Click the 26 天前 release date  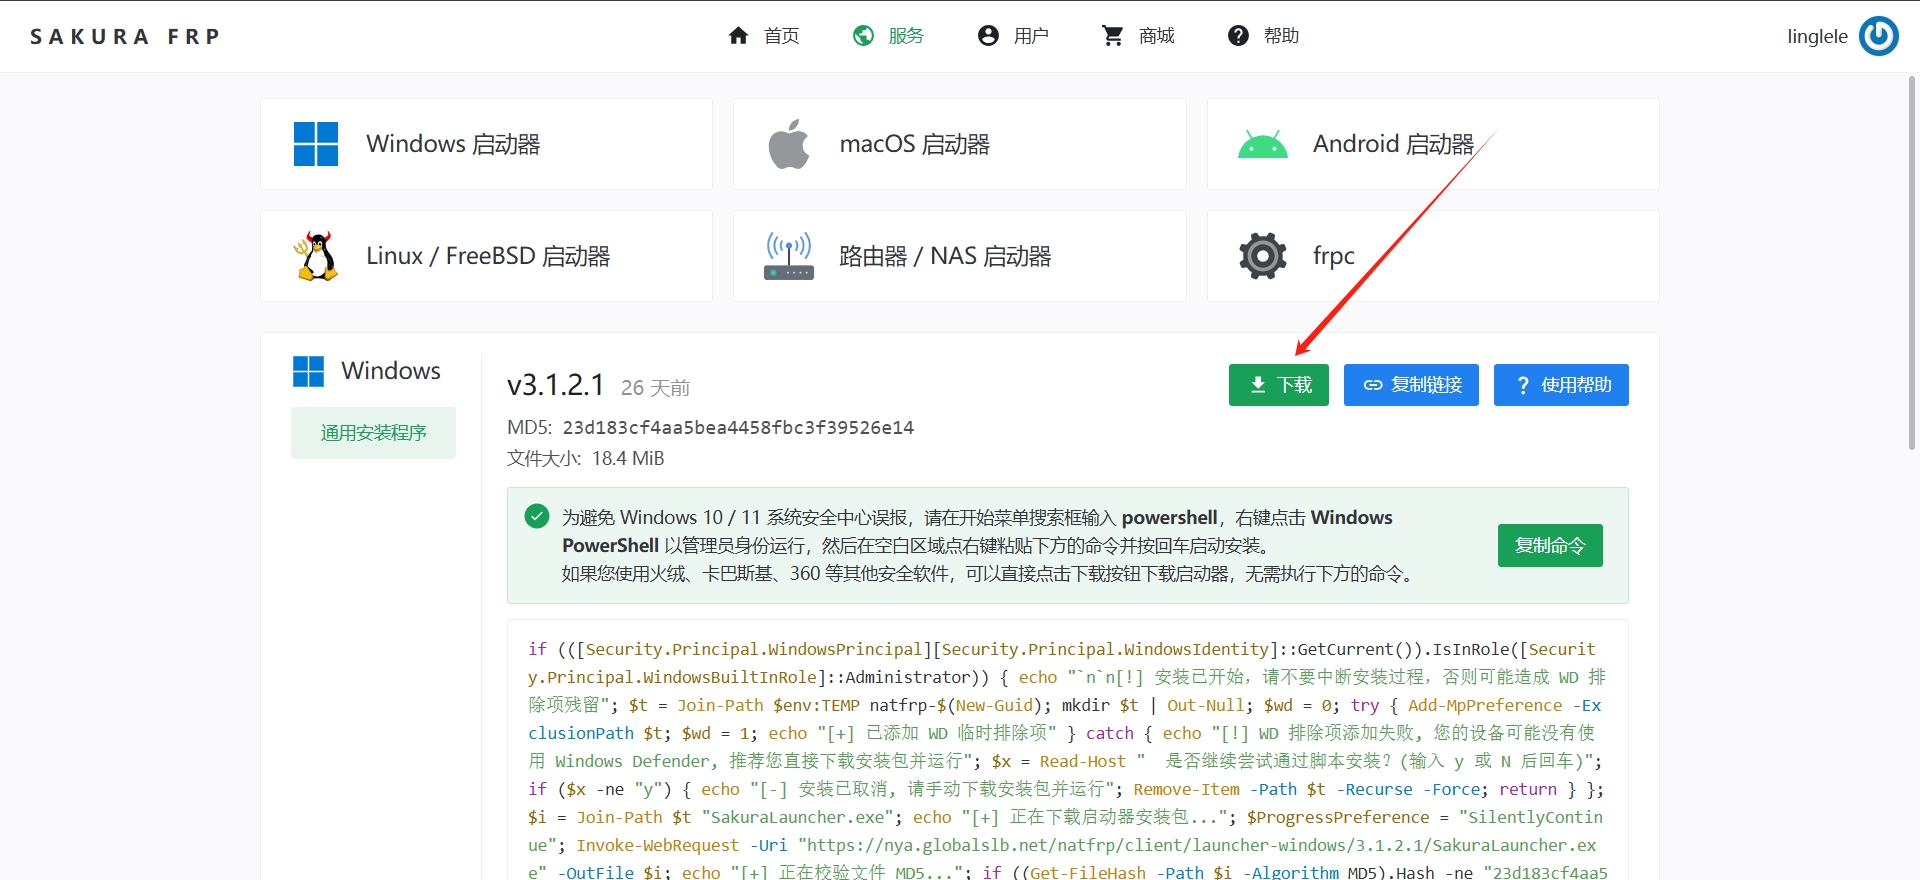point(655,388)
